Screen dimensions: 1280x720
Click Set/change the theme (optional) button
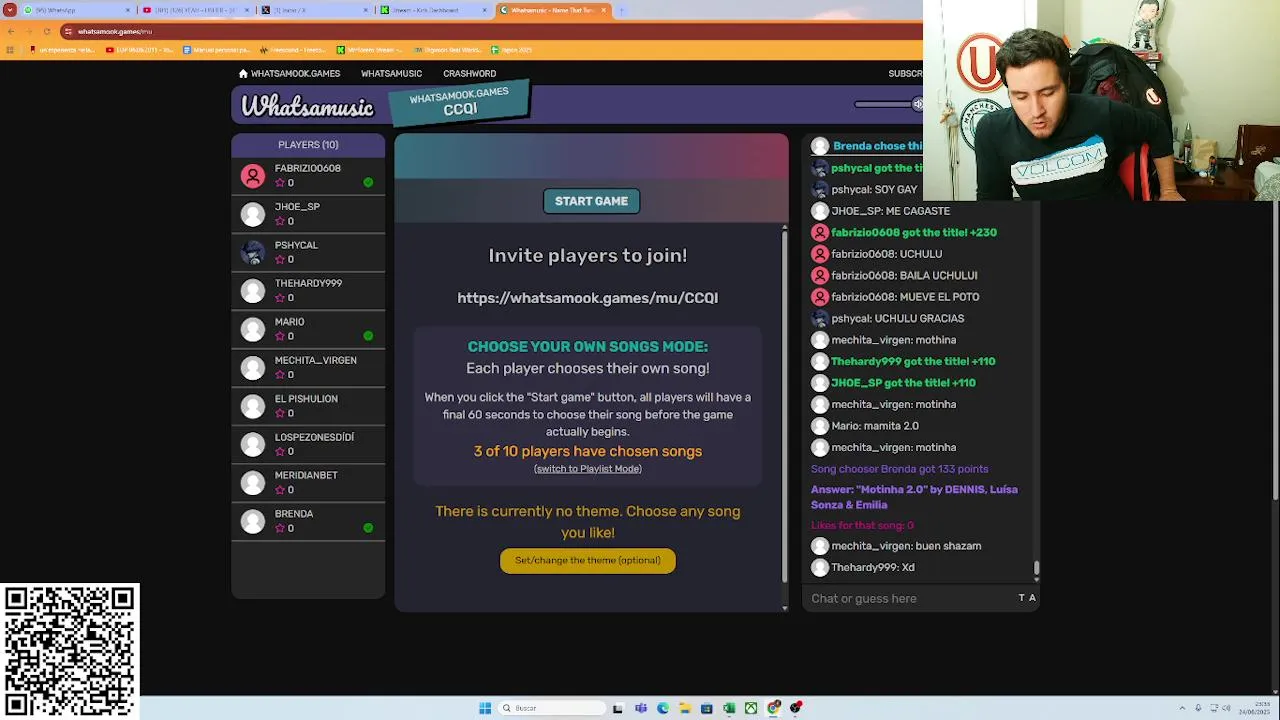tap(588, 560)
